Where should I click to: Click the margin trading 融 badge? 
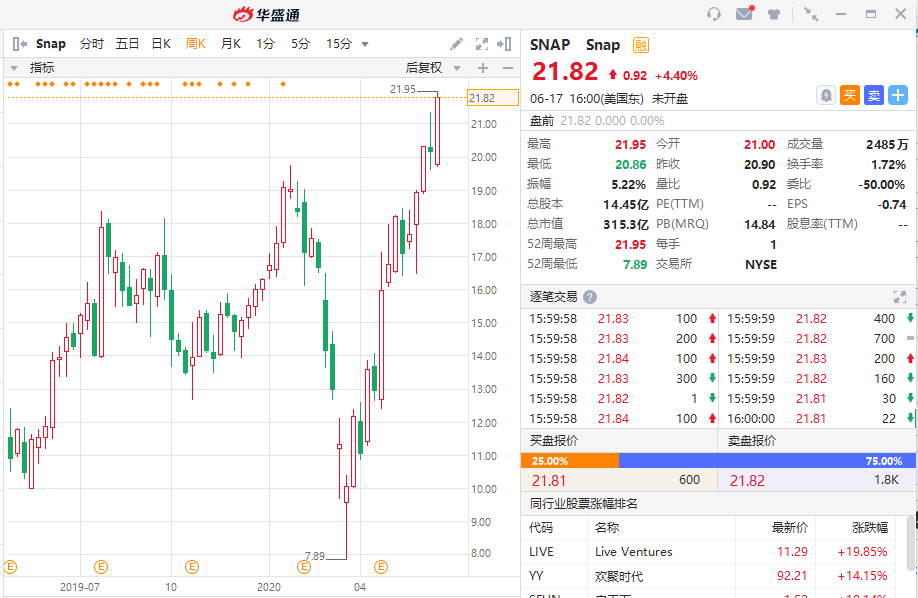pos(641,45)
